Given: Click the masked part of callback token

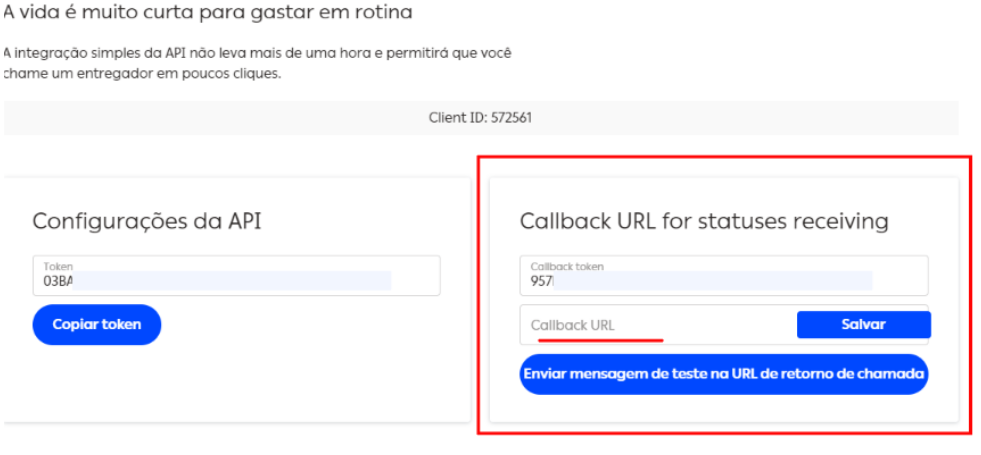Looking at the screenshot, I should click(715, 281).
